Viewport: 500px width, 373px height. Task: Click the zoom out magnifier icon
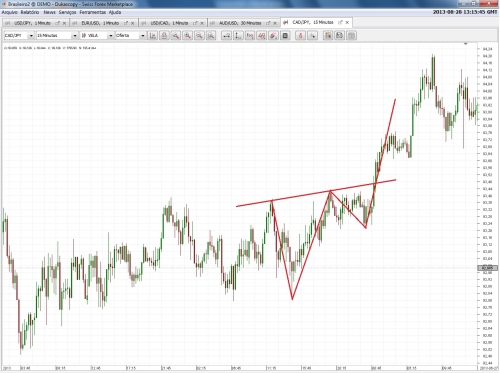point(199,35)
